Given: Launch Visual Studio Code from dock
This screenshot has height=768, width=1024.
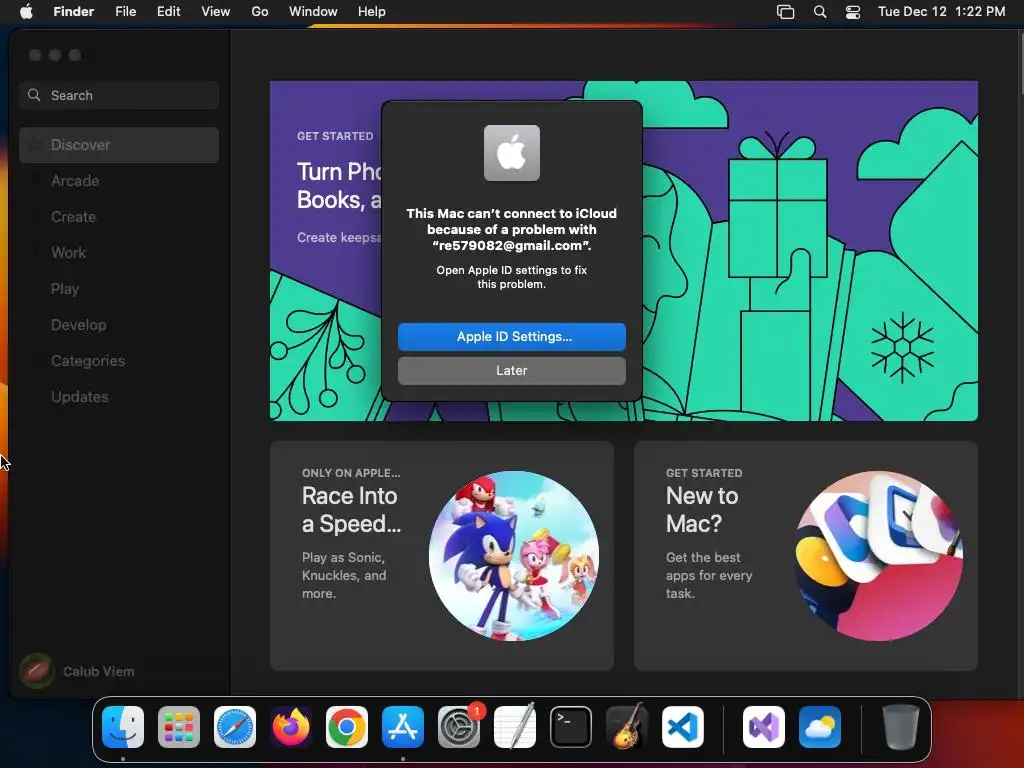Looking at the screenshot, I should pos(683,727).
